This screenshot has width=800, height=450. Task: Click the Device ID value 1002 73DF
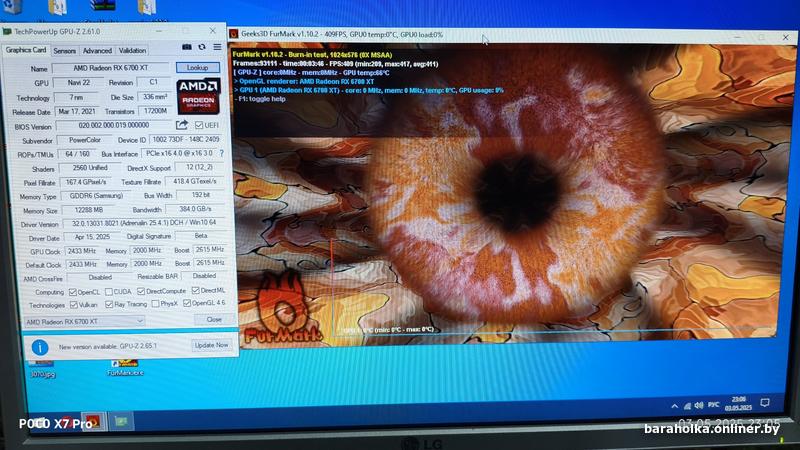pyautogui.click(x=186, y=139)
